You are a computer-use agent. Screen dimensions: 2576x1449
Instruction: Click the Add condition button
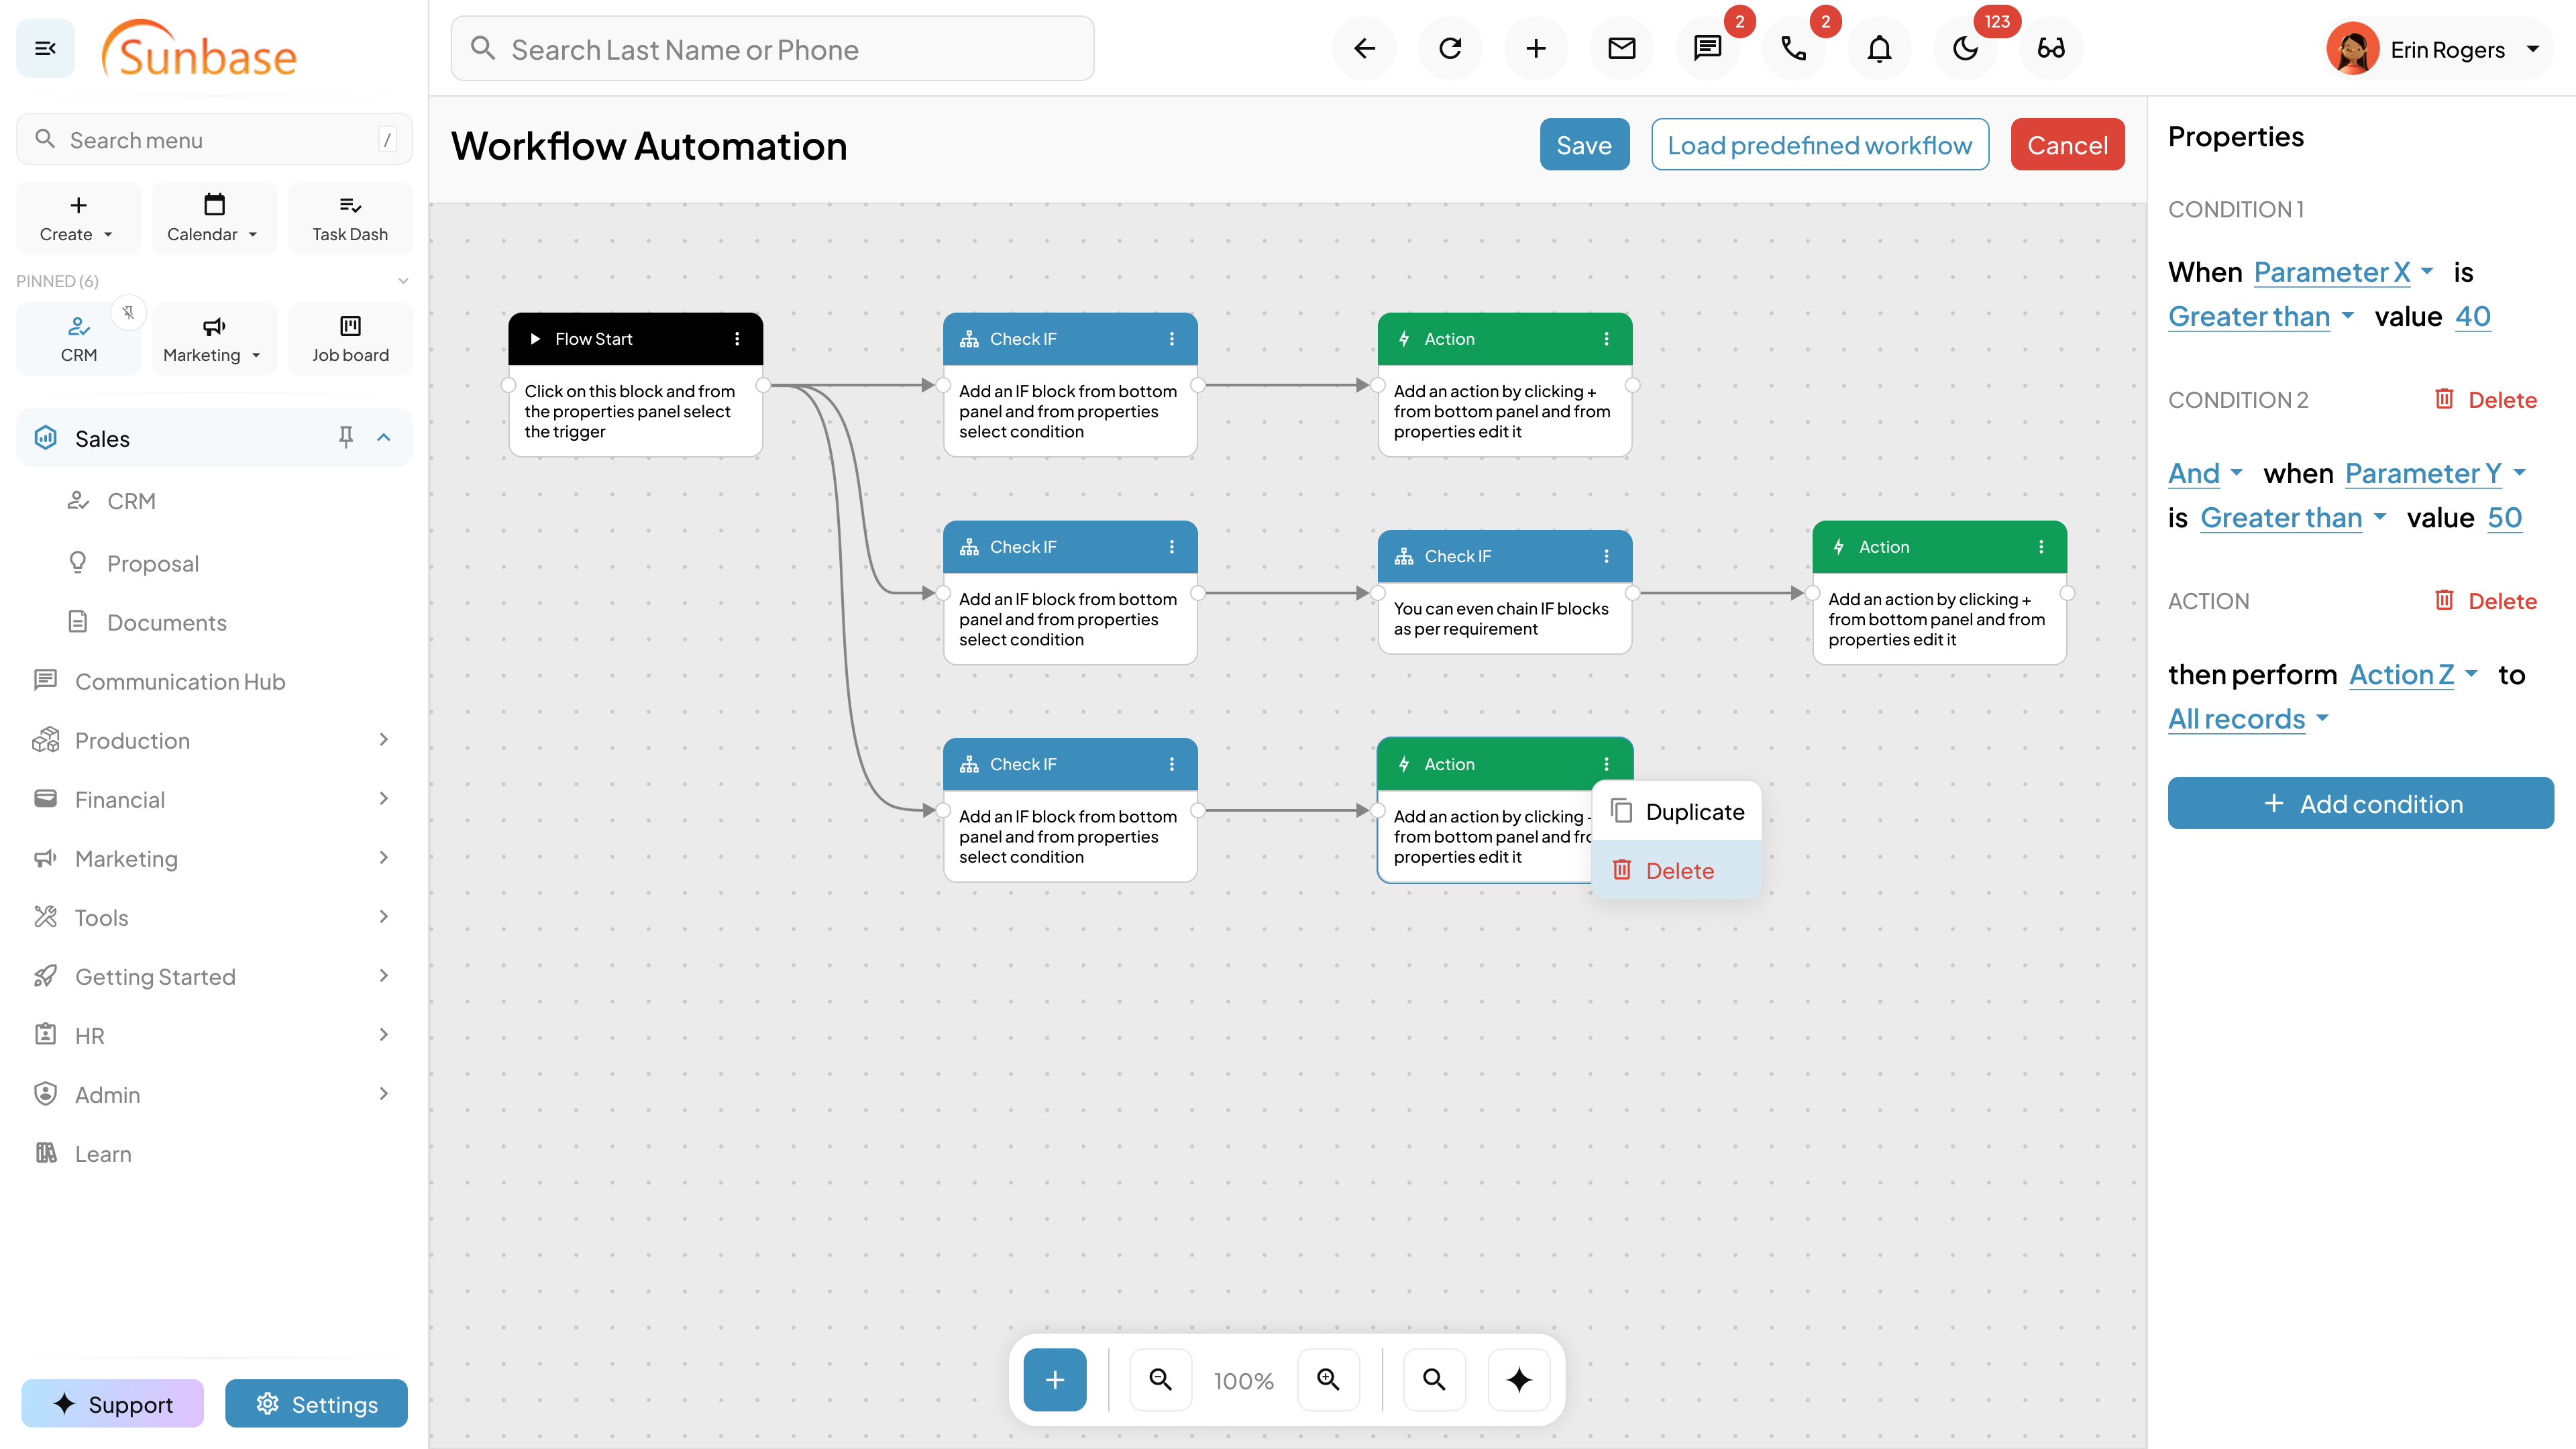click(x=2360, y=804)
